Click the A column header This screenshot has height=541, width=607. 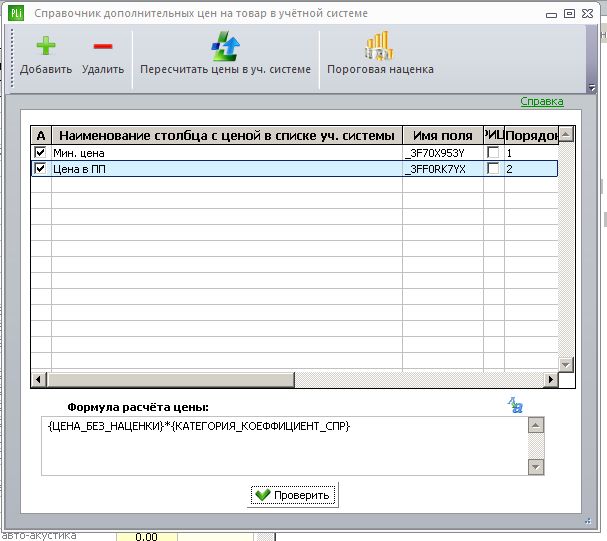[x=41, y=135]
